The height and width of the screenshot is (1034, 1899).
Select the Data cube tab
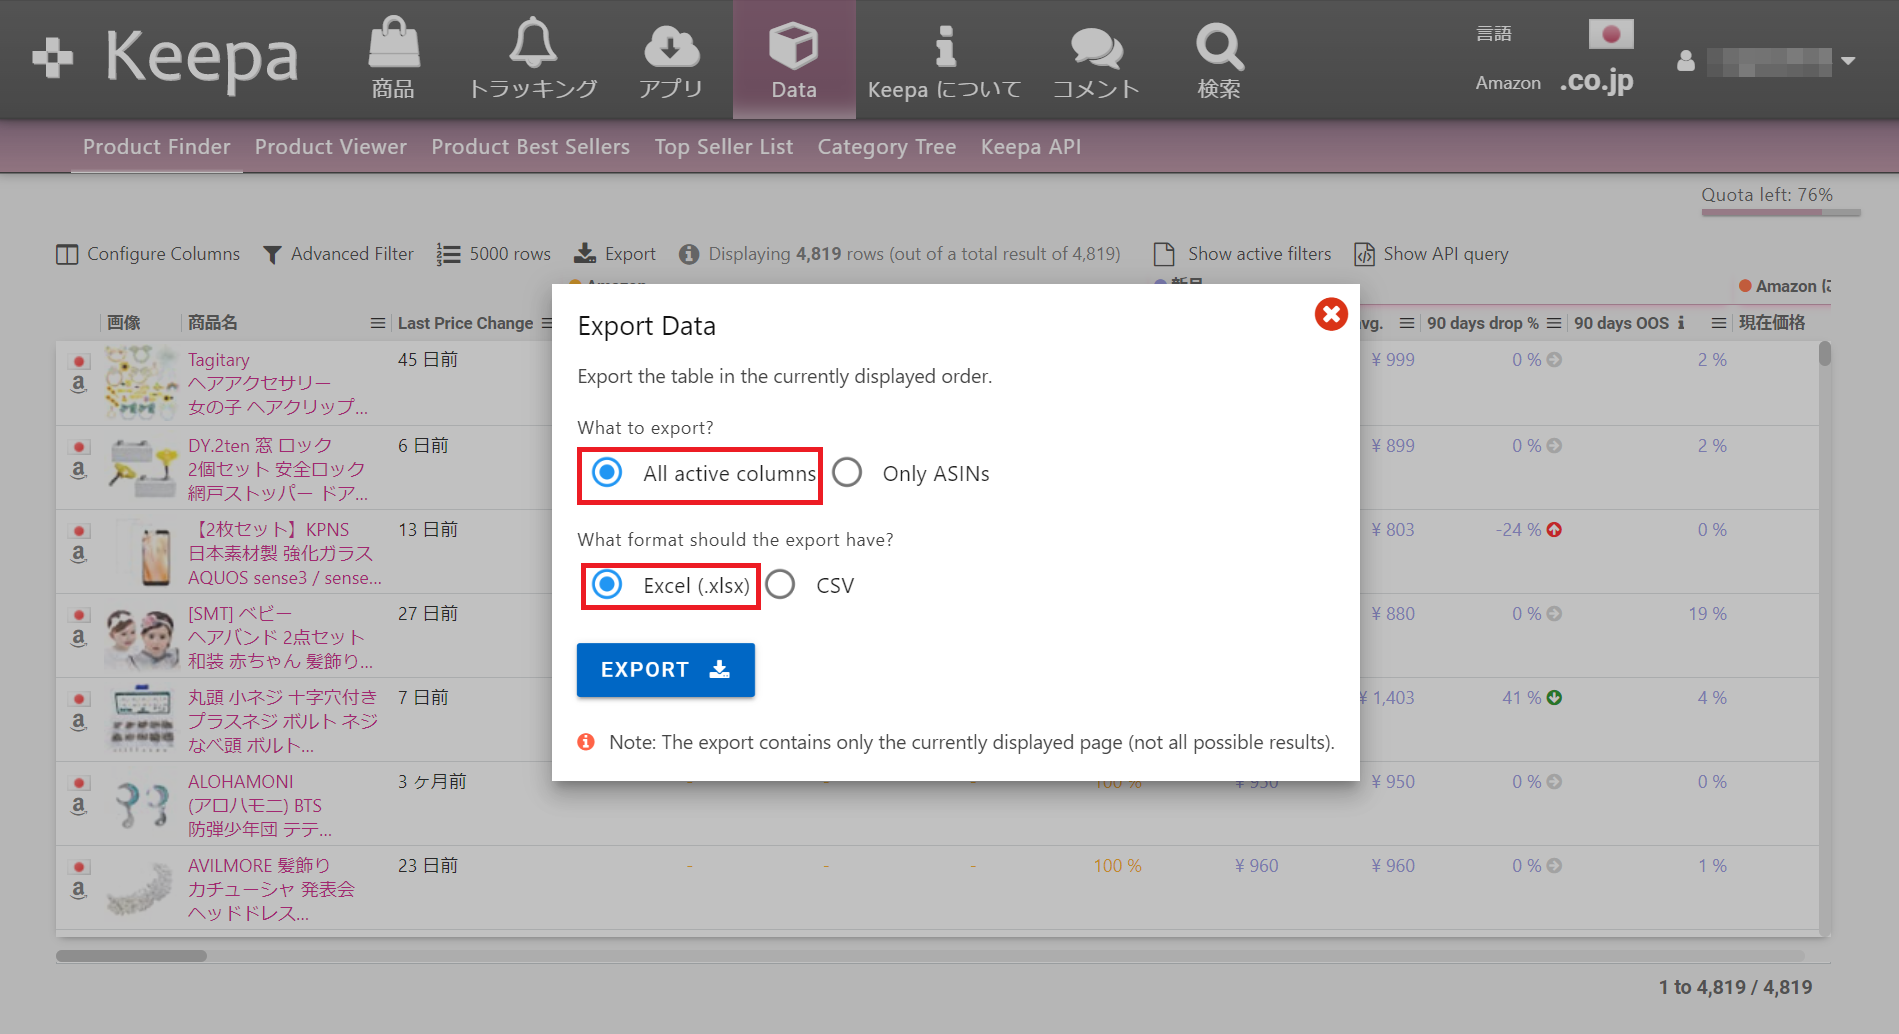point(794,60)
